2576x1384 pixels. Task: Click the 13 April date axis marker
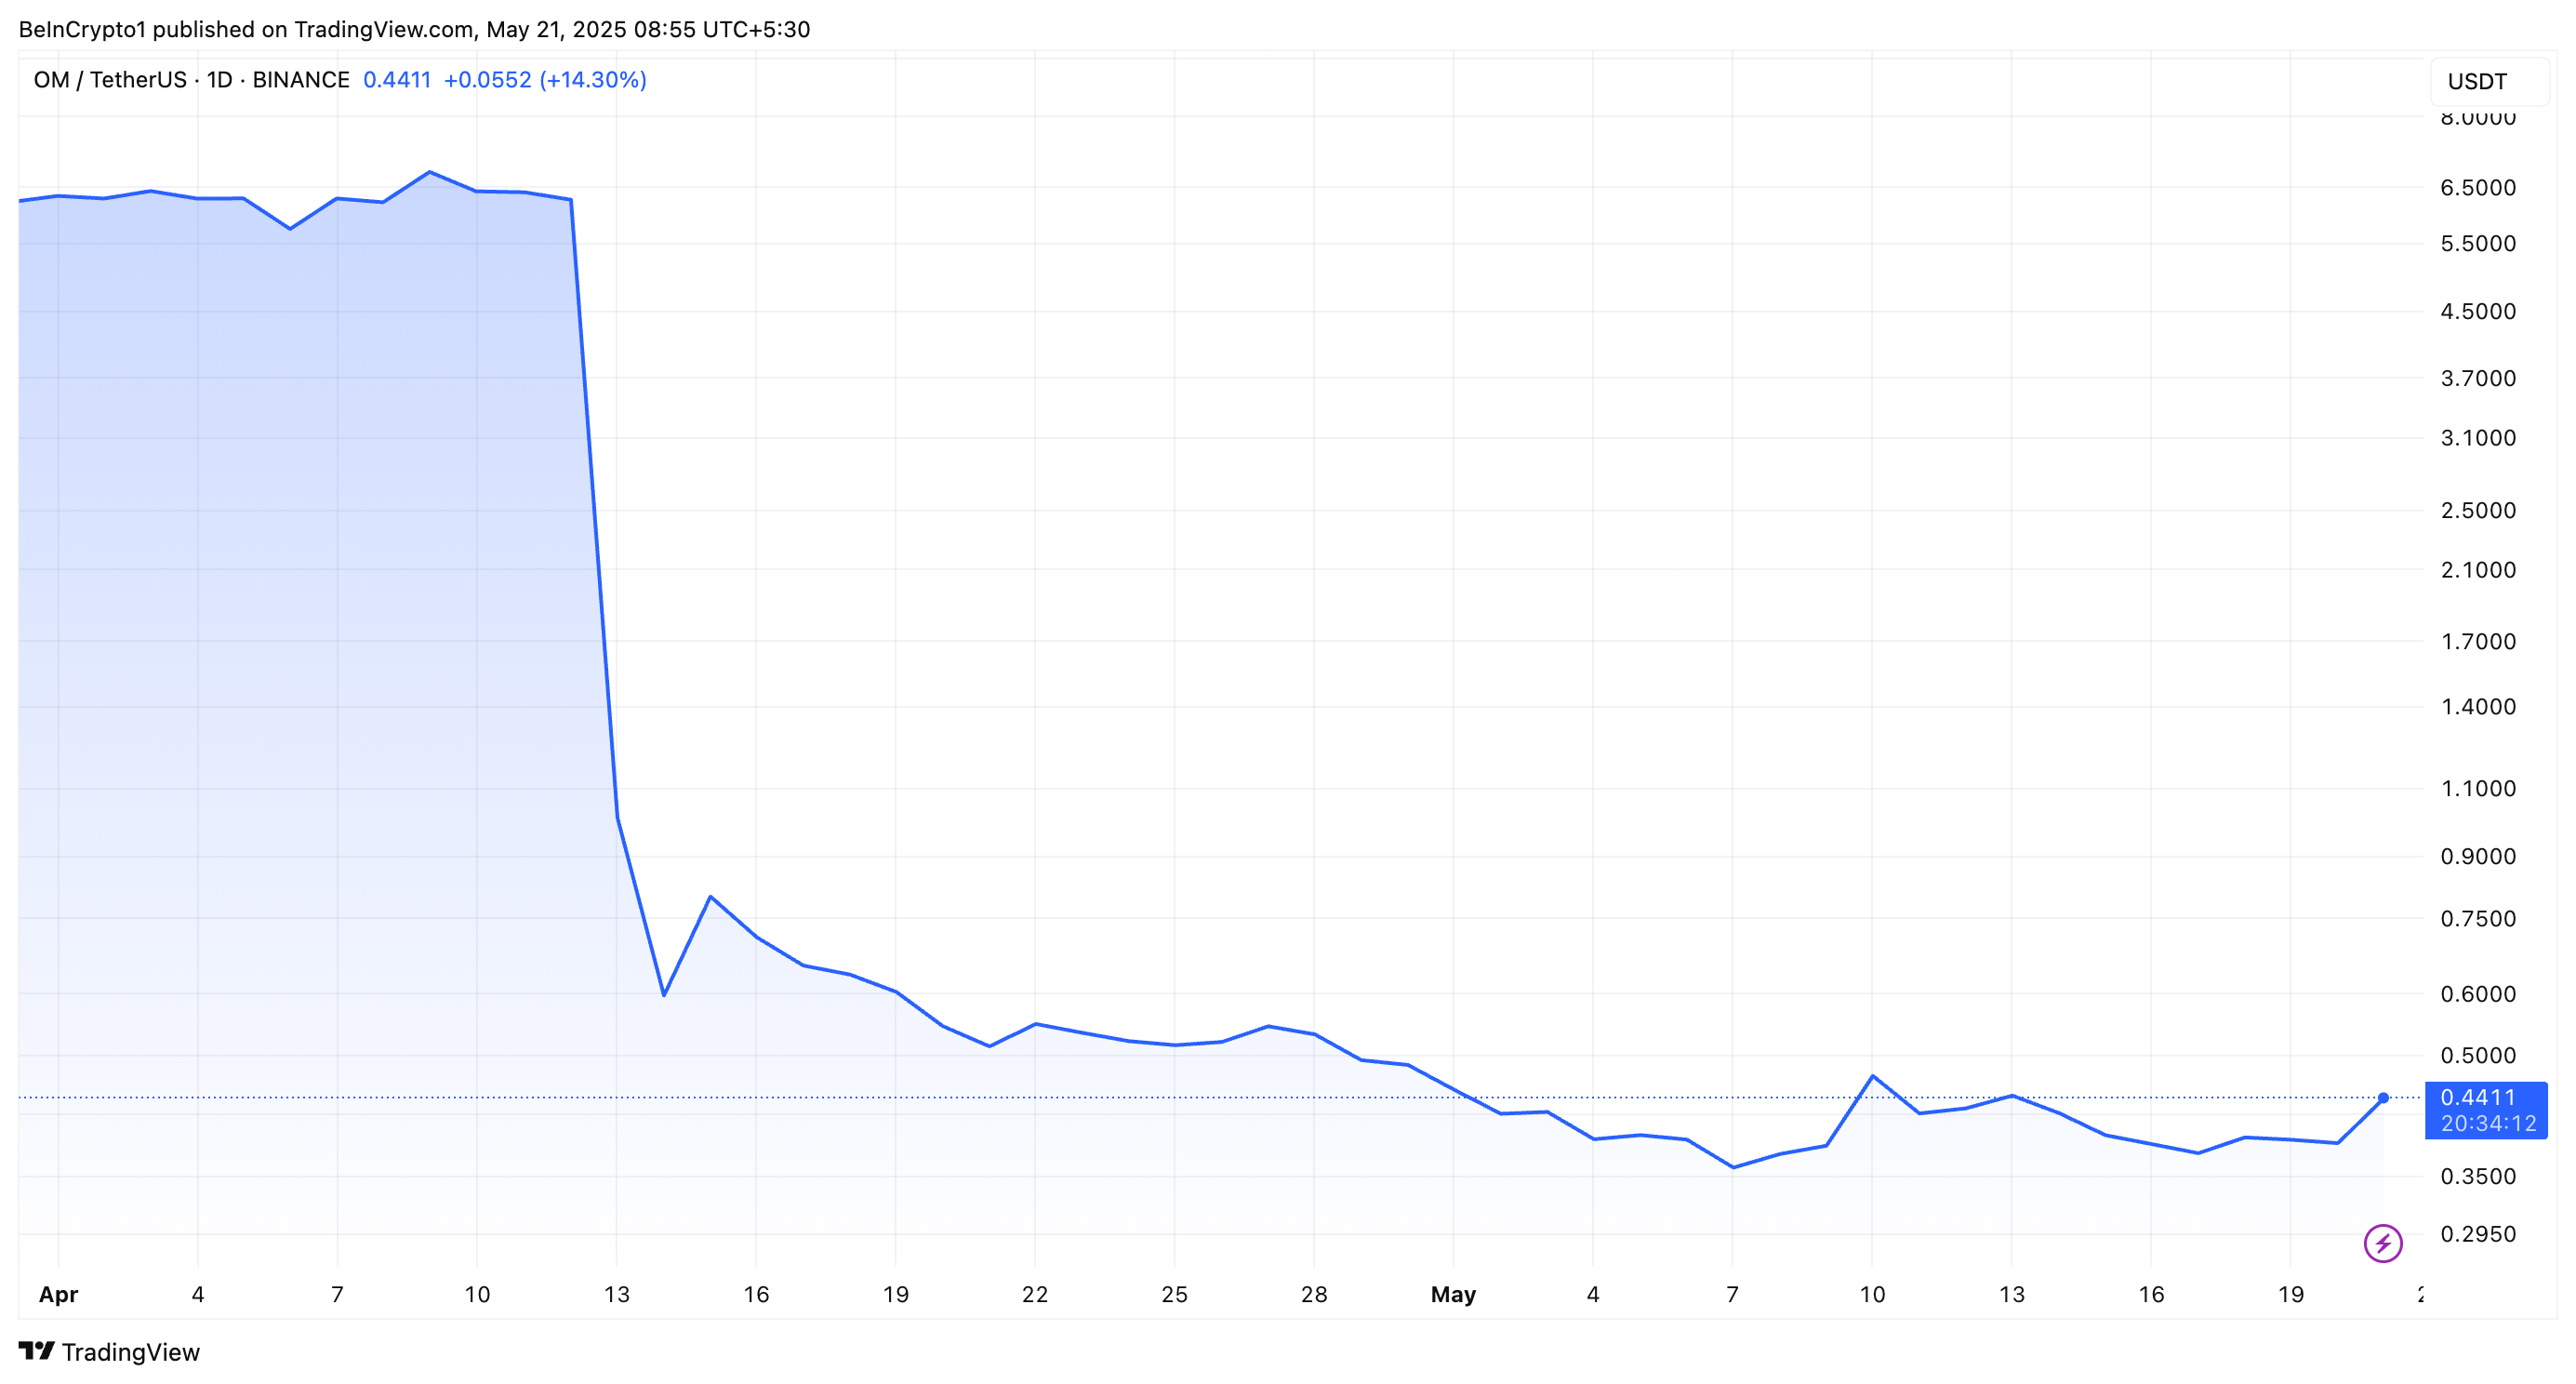tap(616, 1294)
